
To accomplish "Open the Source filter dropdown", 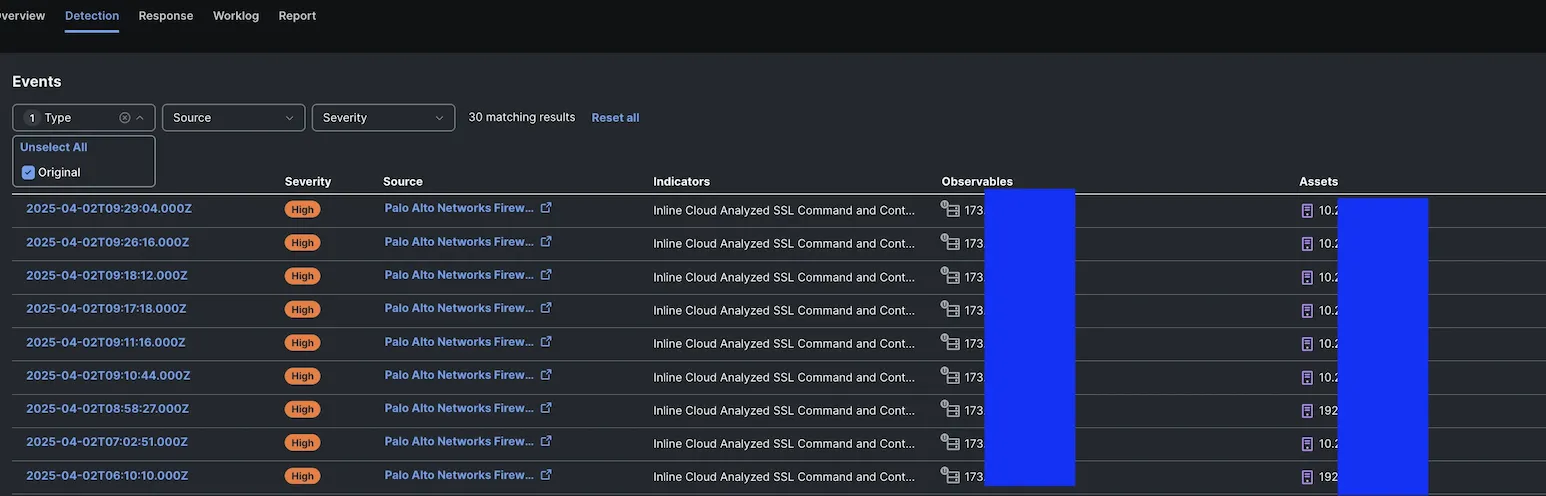I will click(x=233, y=118).
